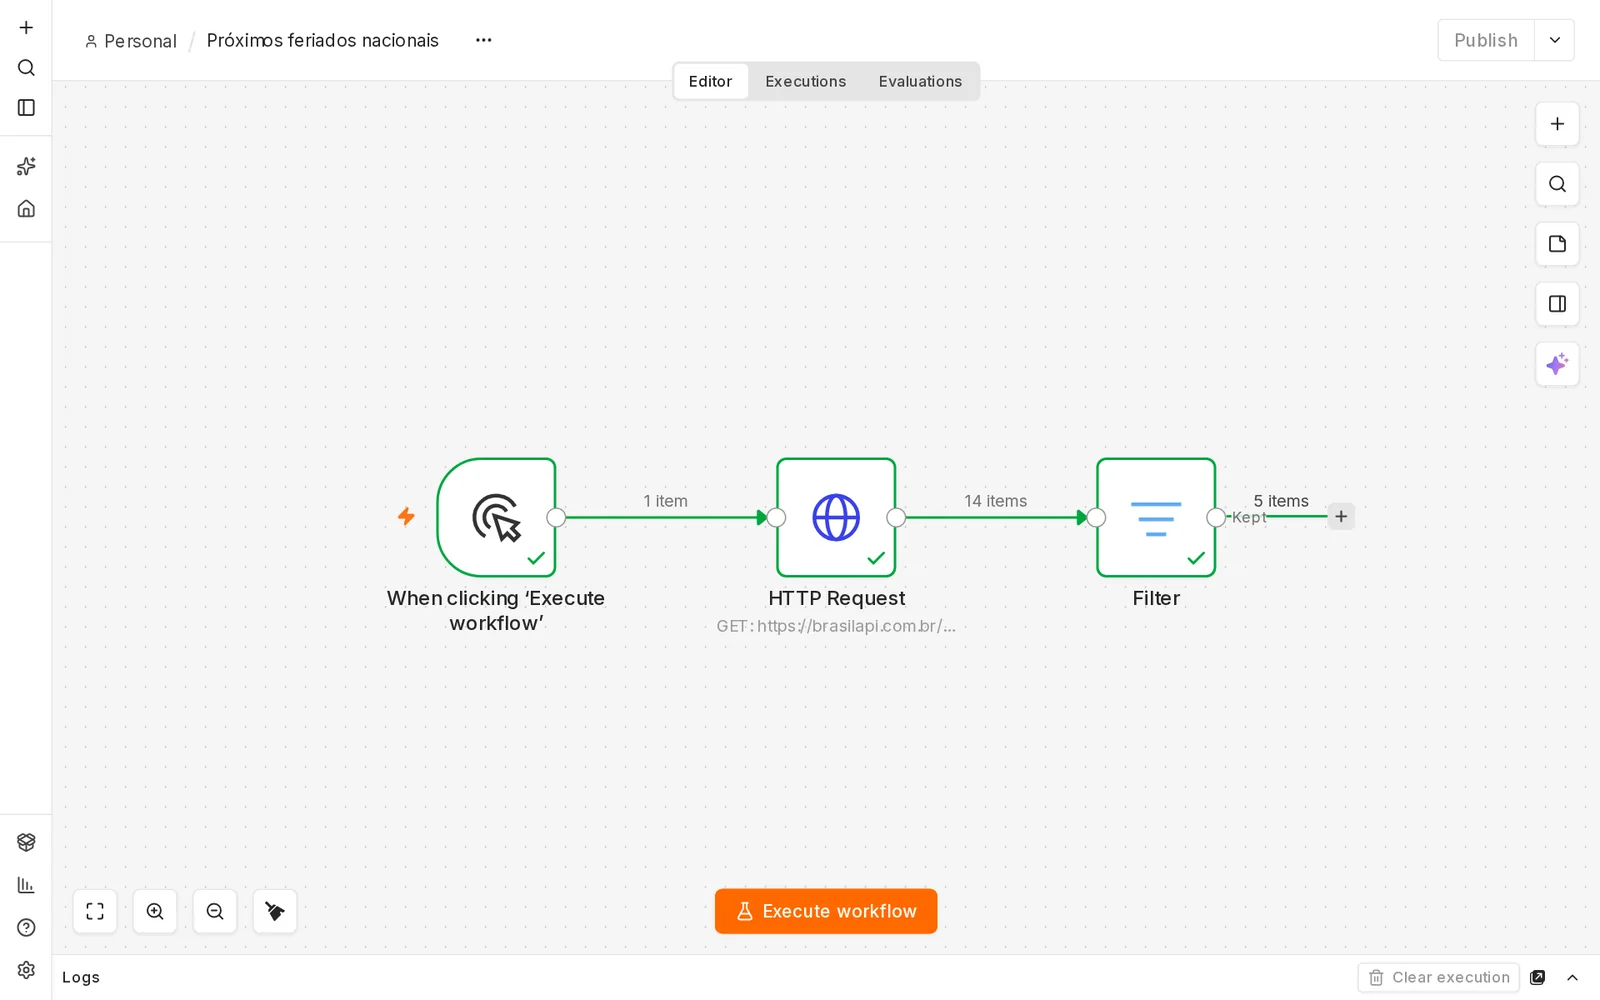Zoom out on the canvas

tap(215, 911)
